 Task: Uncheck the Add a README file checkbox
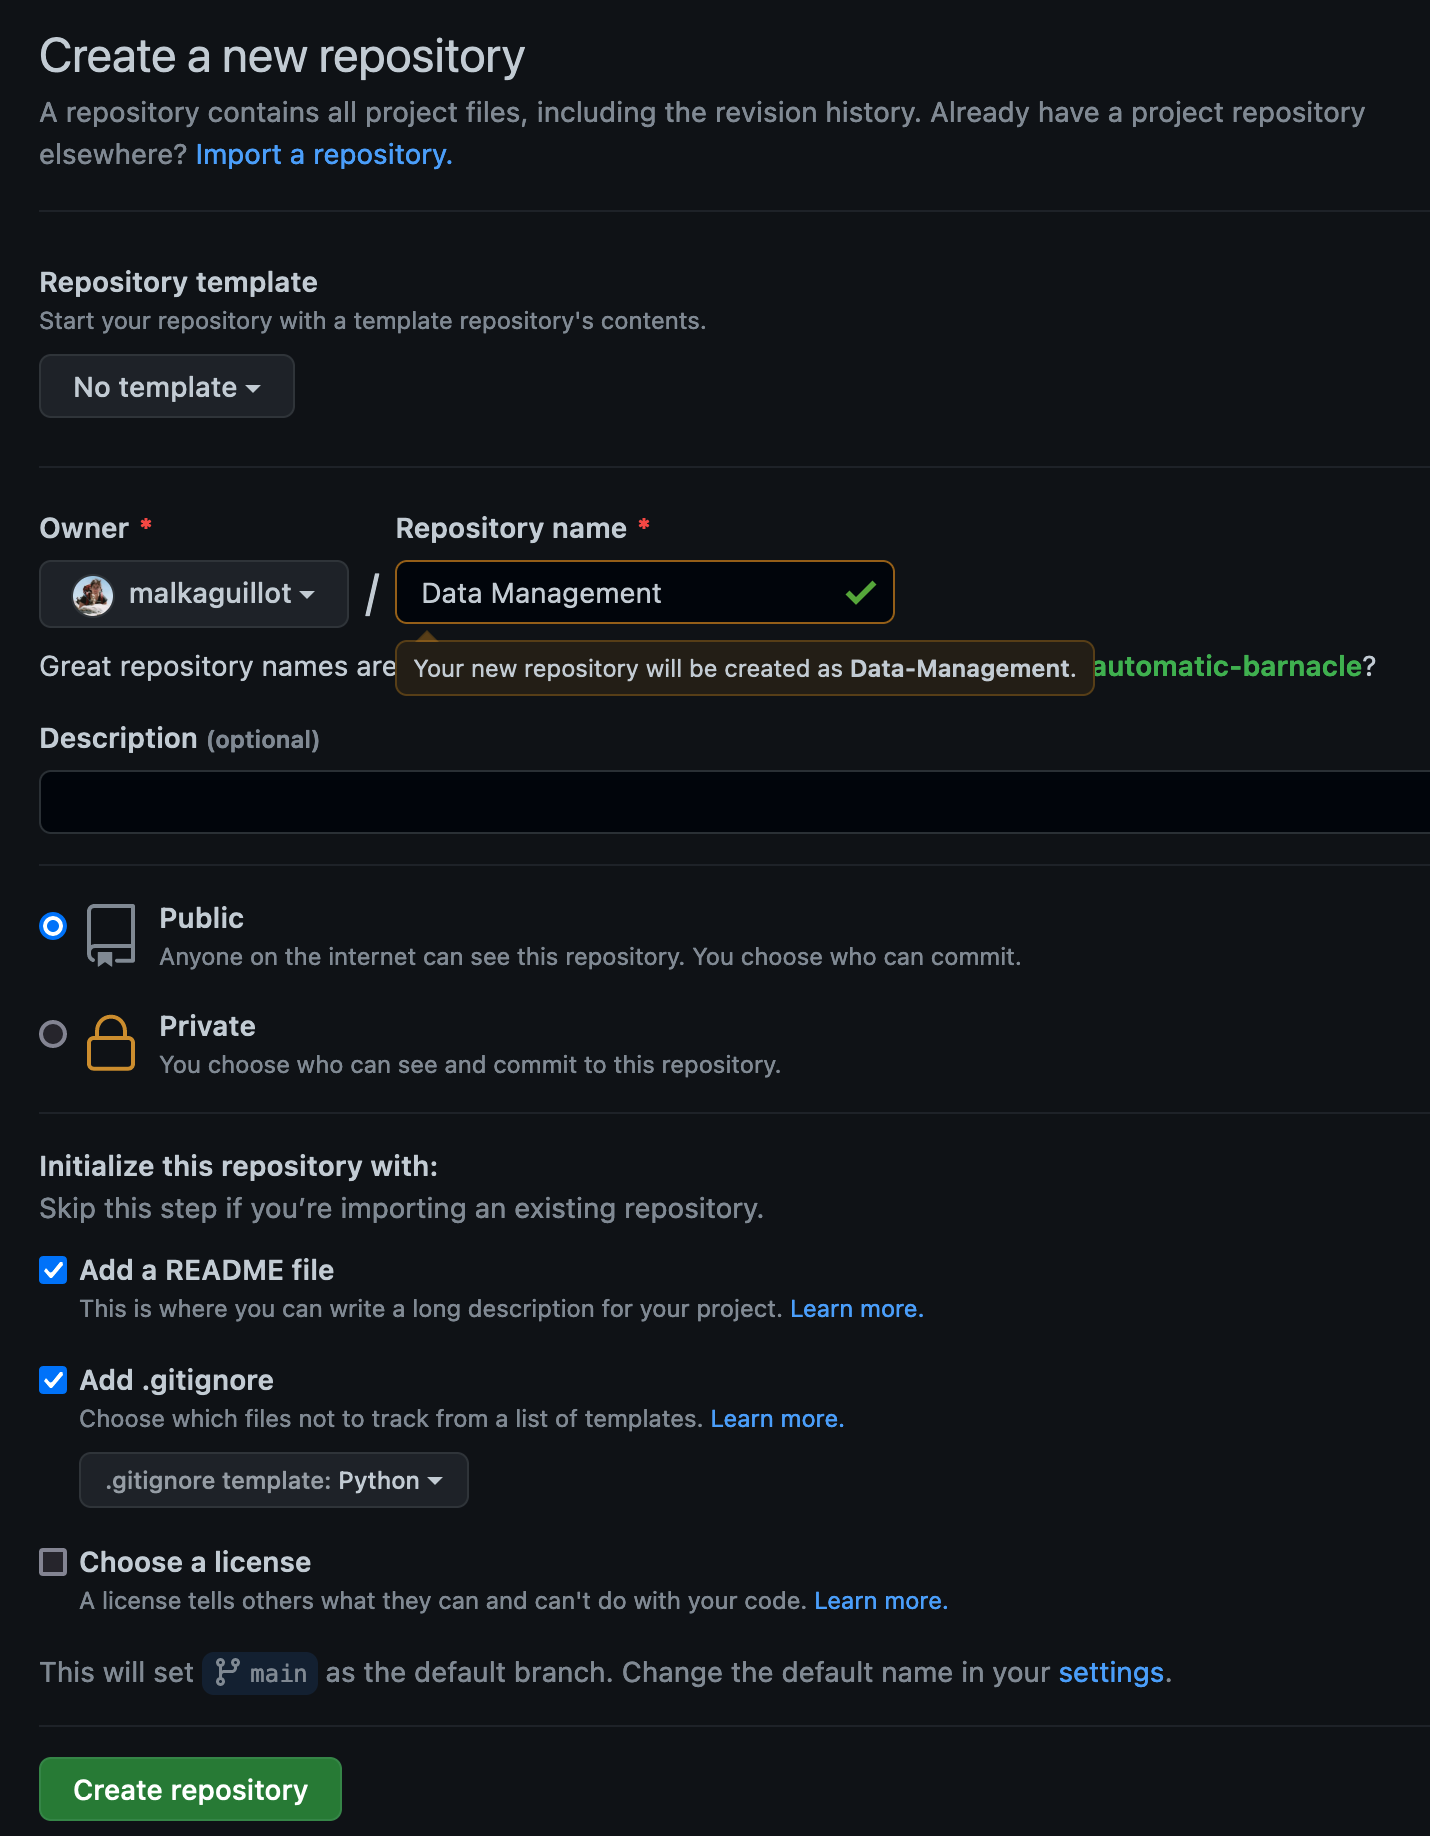point(53,1270)
